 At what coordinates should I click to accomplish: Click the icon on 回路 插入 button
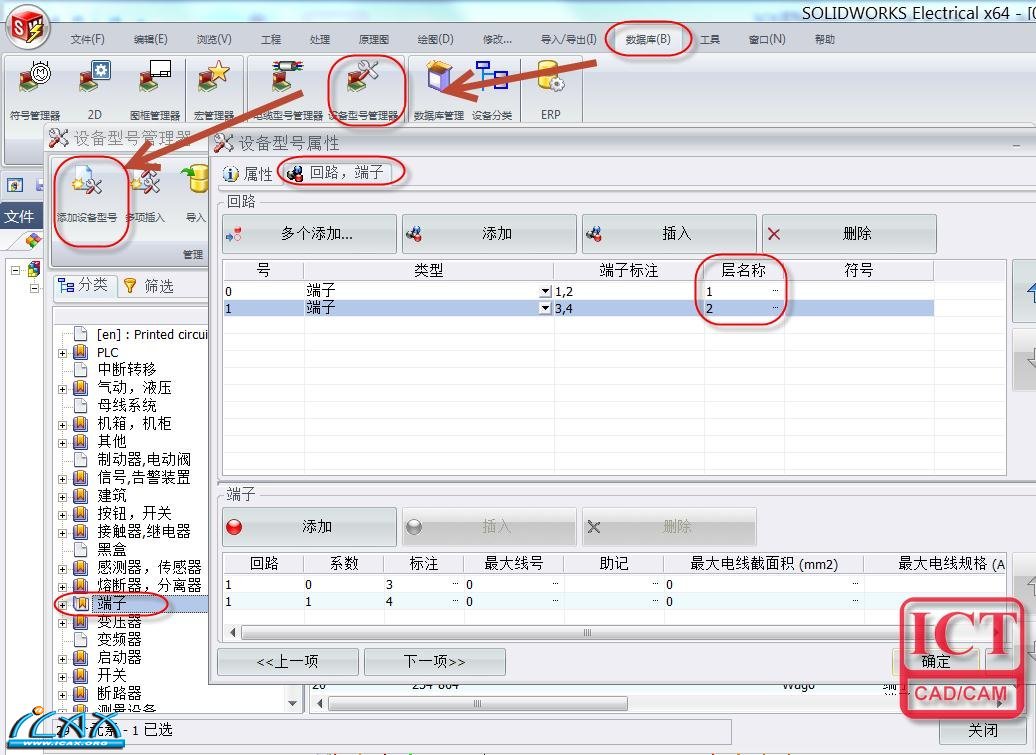click(x=594, y=234)
